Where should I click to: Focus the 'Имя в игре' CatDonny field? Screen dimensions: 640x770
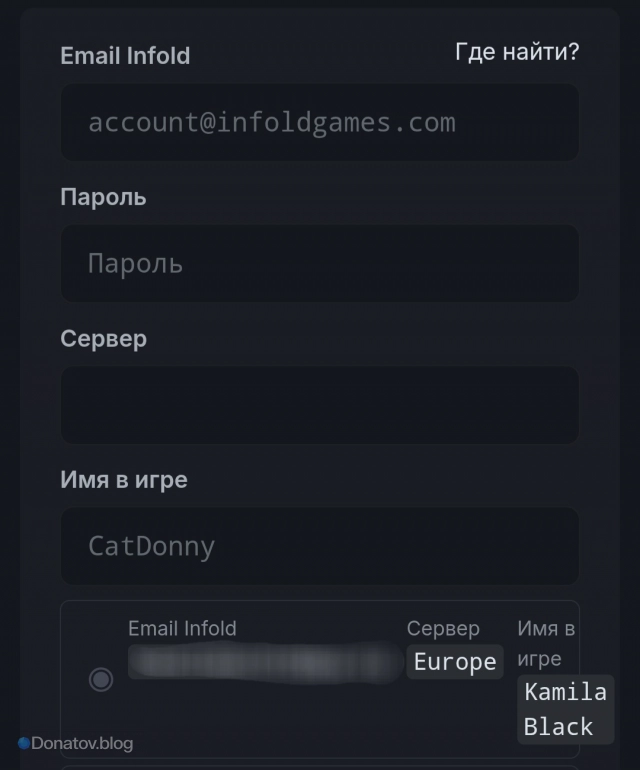tap(319, 546)
